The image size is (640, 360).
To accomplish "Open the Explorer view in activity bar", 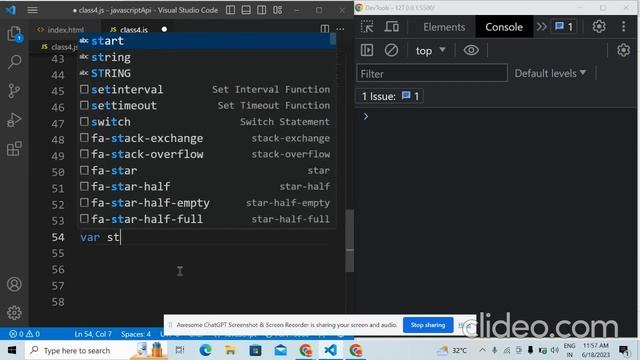I will point(14,33).
